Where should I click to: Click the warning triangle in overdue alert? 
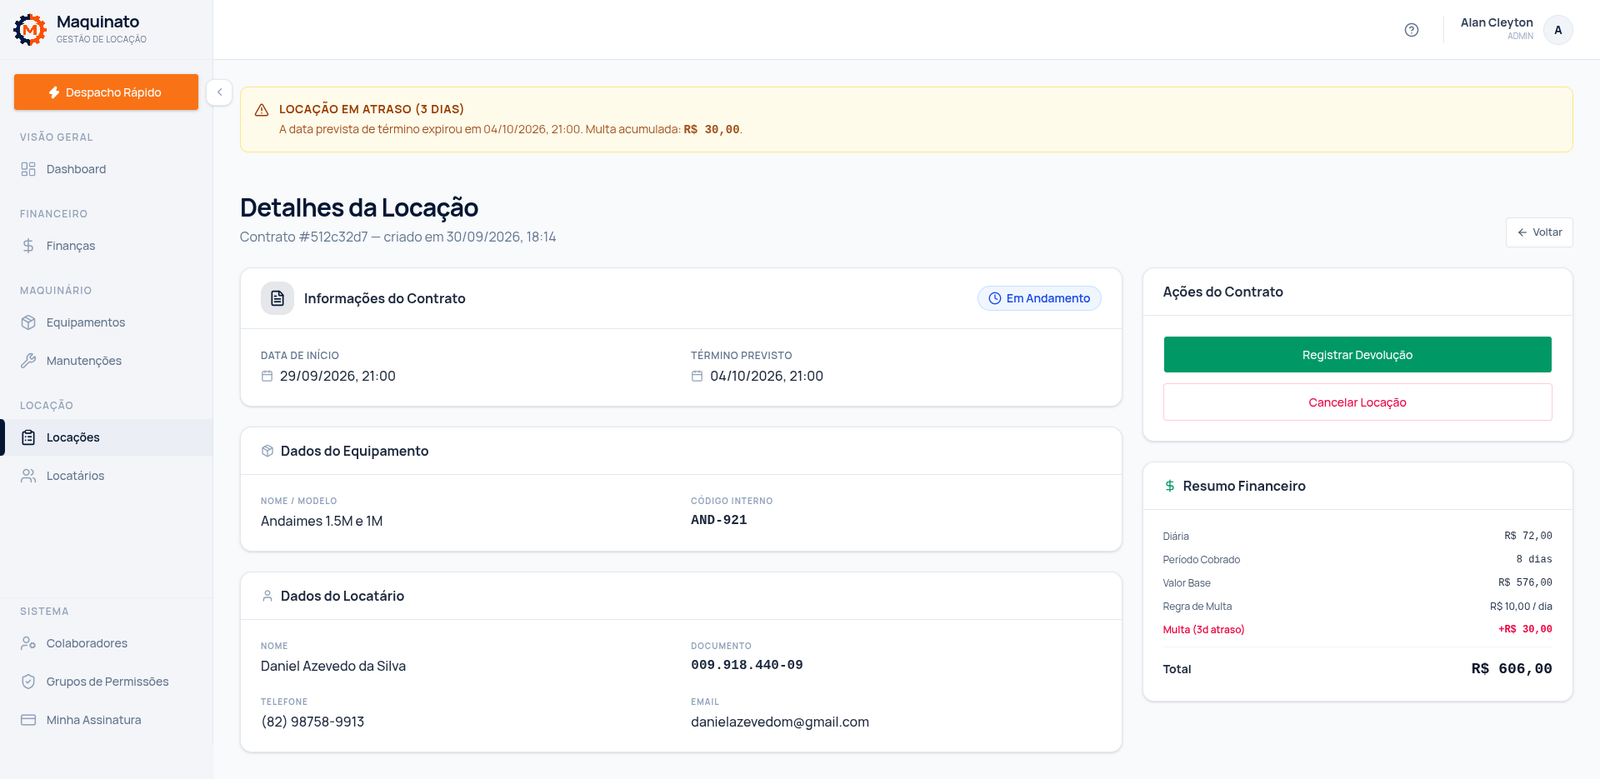tap(262, 110)
